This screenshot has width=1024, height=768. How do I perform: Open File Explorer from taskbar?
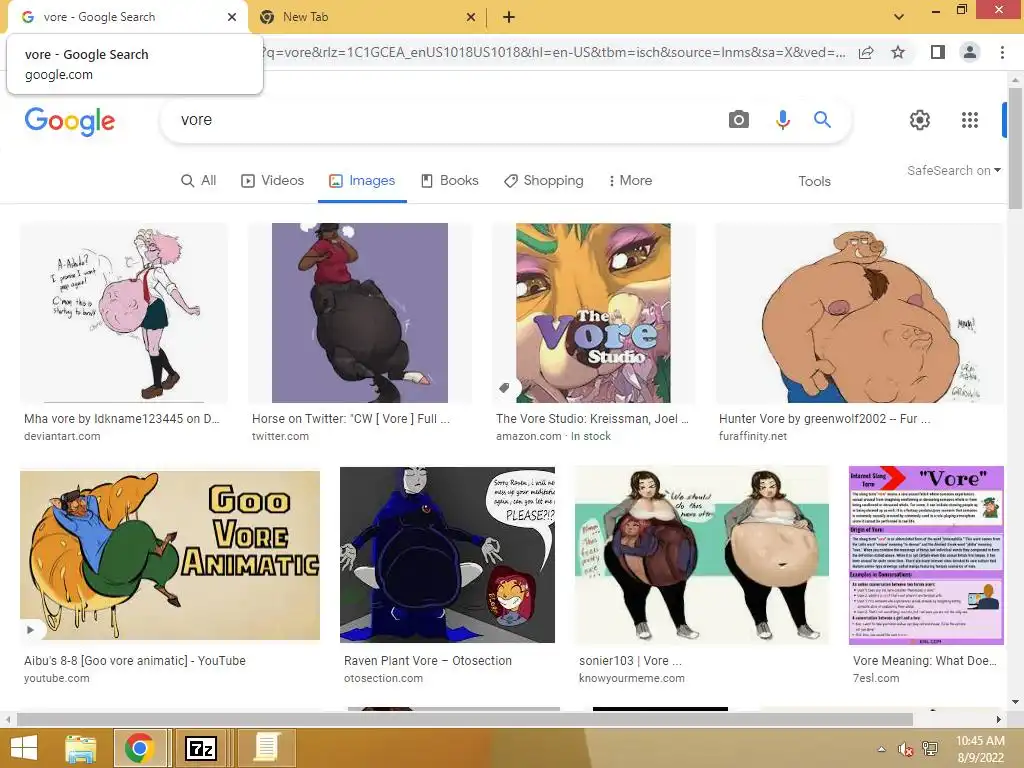click(x=80, y=748)
